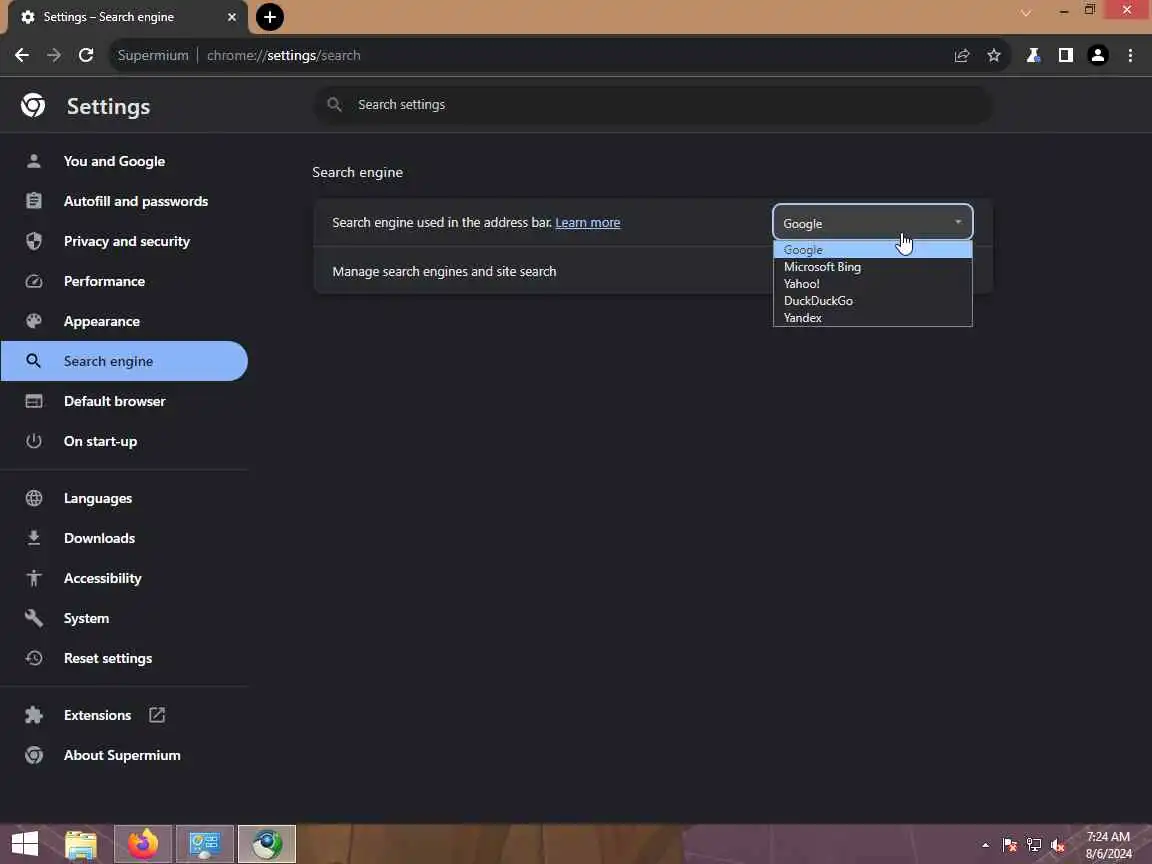This screenshot has width=1152, height=864.
Task: Close the Settings – Search engine tab
Action: click(x=231, y=17)
